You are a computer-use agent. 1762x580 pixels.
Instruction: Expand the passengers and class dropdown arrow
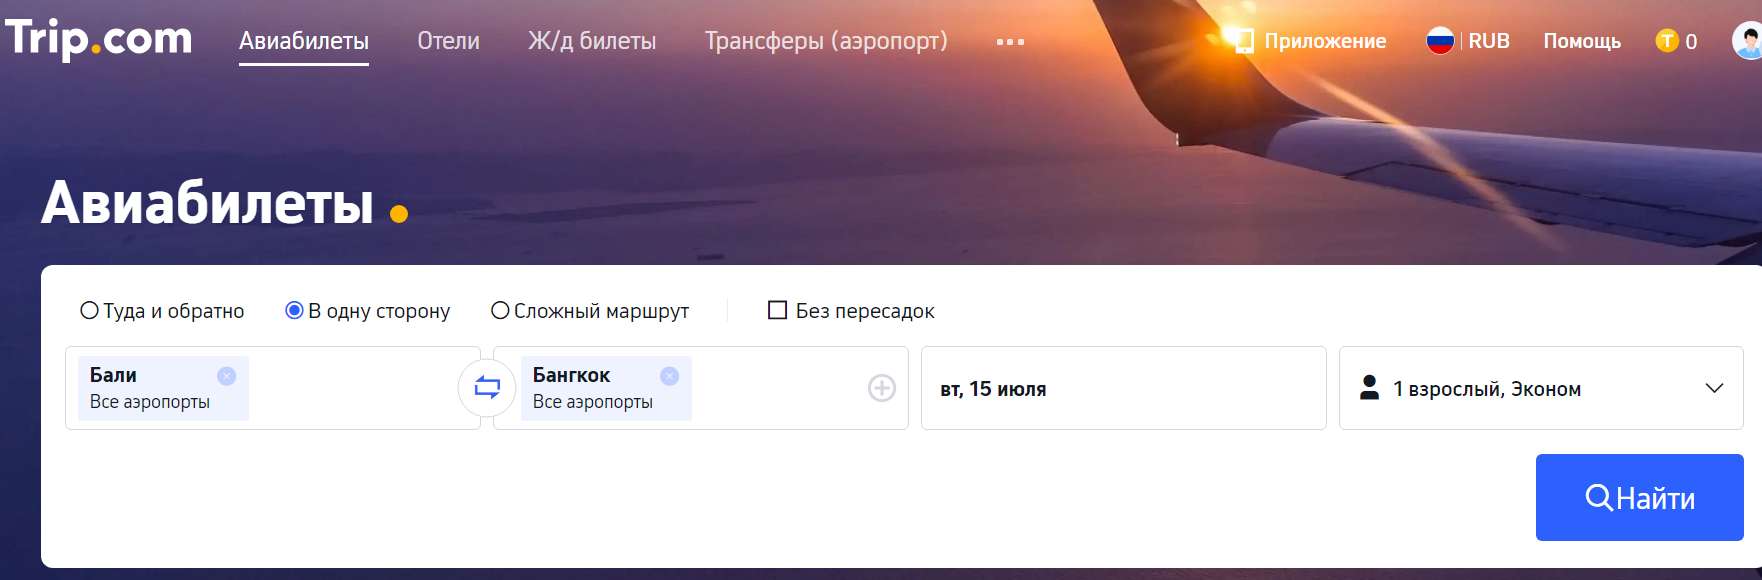pyautogui.click(x=1714, y=388)
